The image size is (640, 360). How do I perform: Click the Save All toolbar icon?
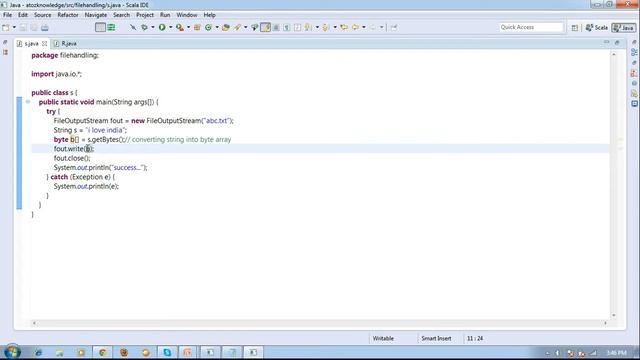point(34,27)
